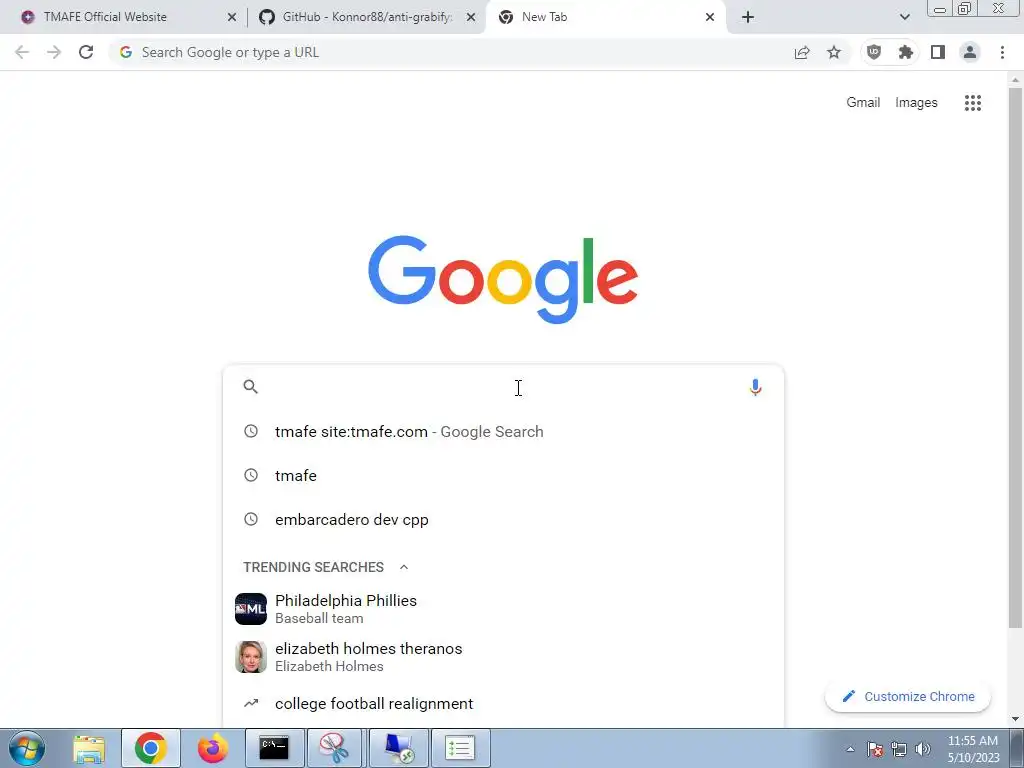
Task: Click inside the Google search box
Action: tap(503, 387)
